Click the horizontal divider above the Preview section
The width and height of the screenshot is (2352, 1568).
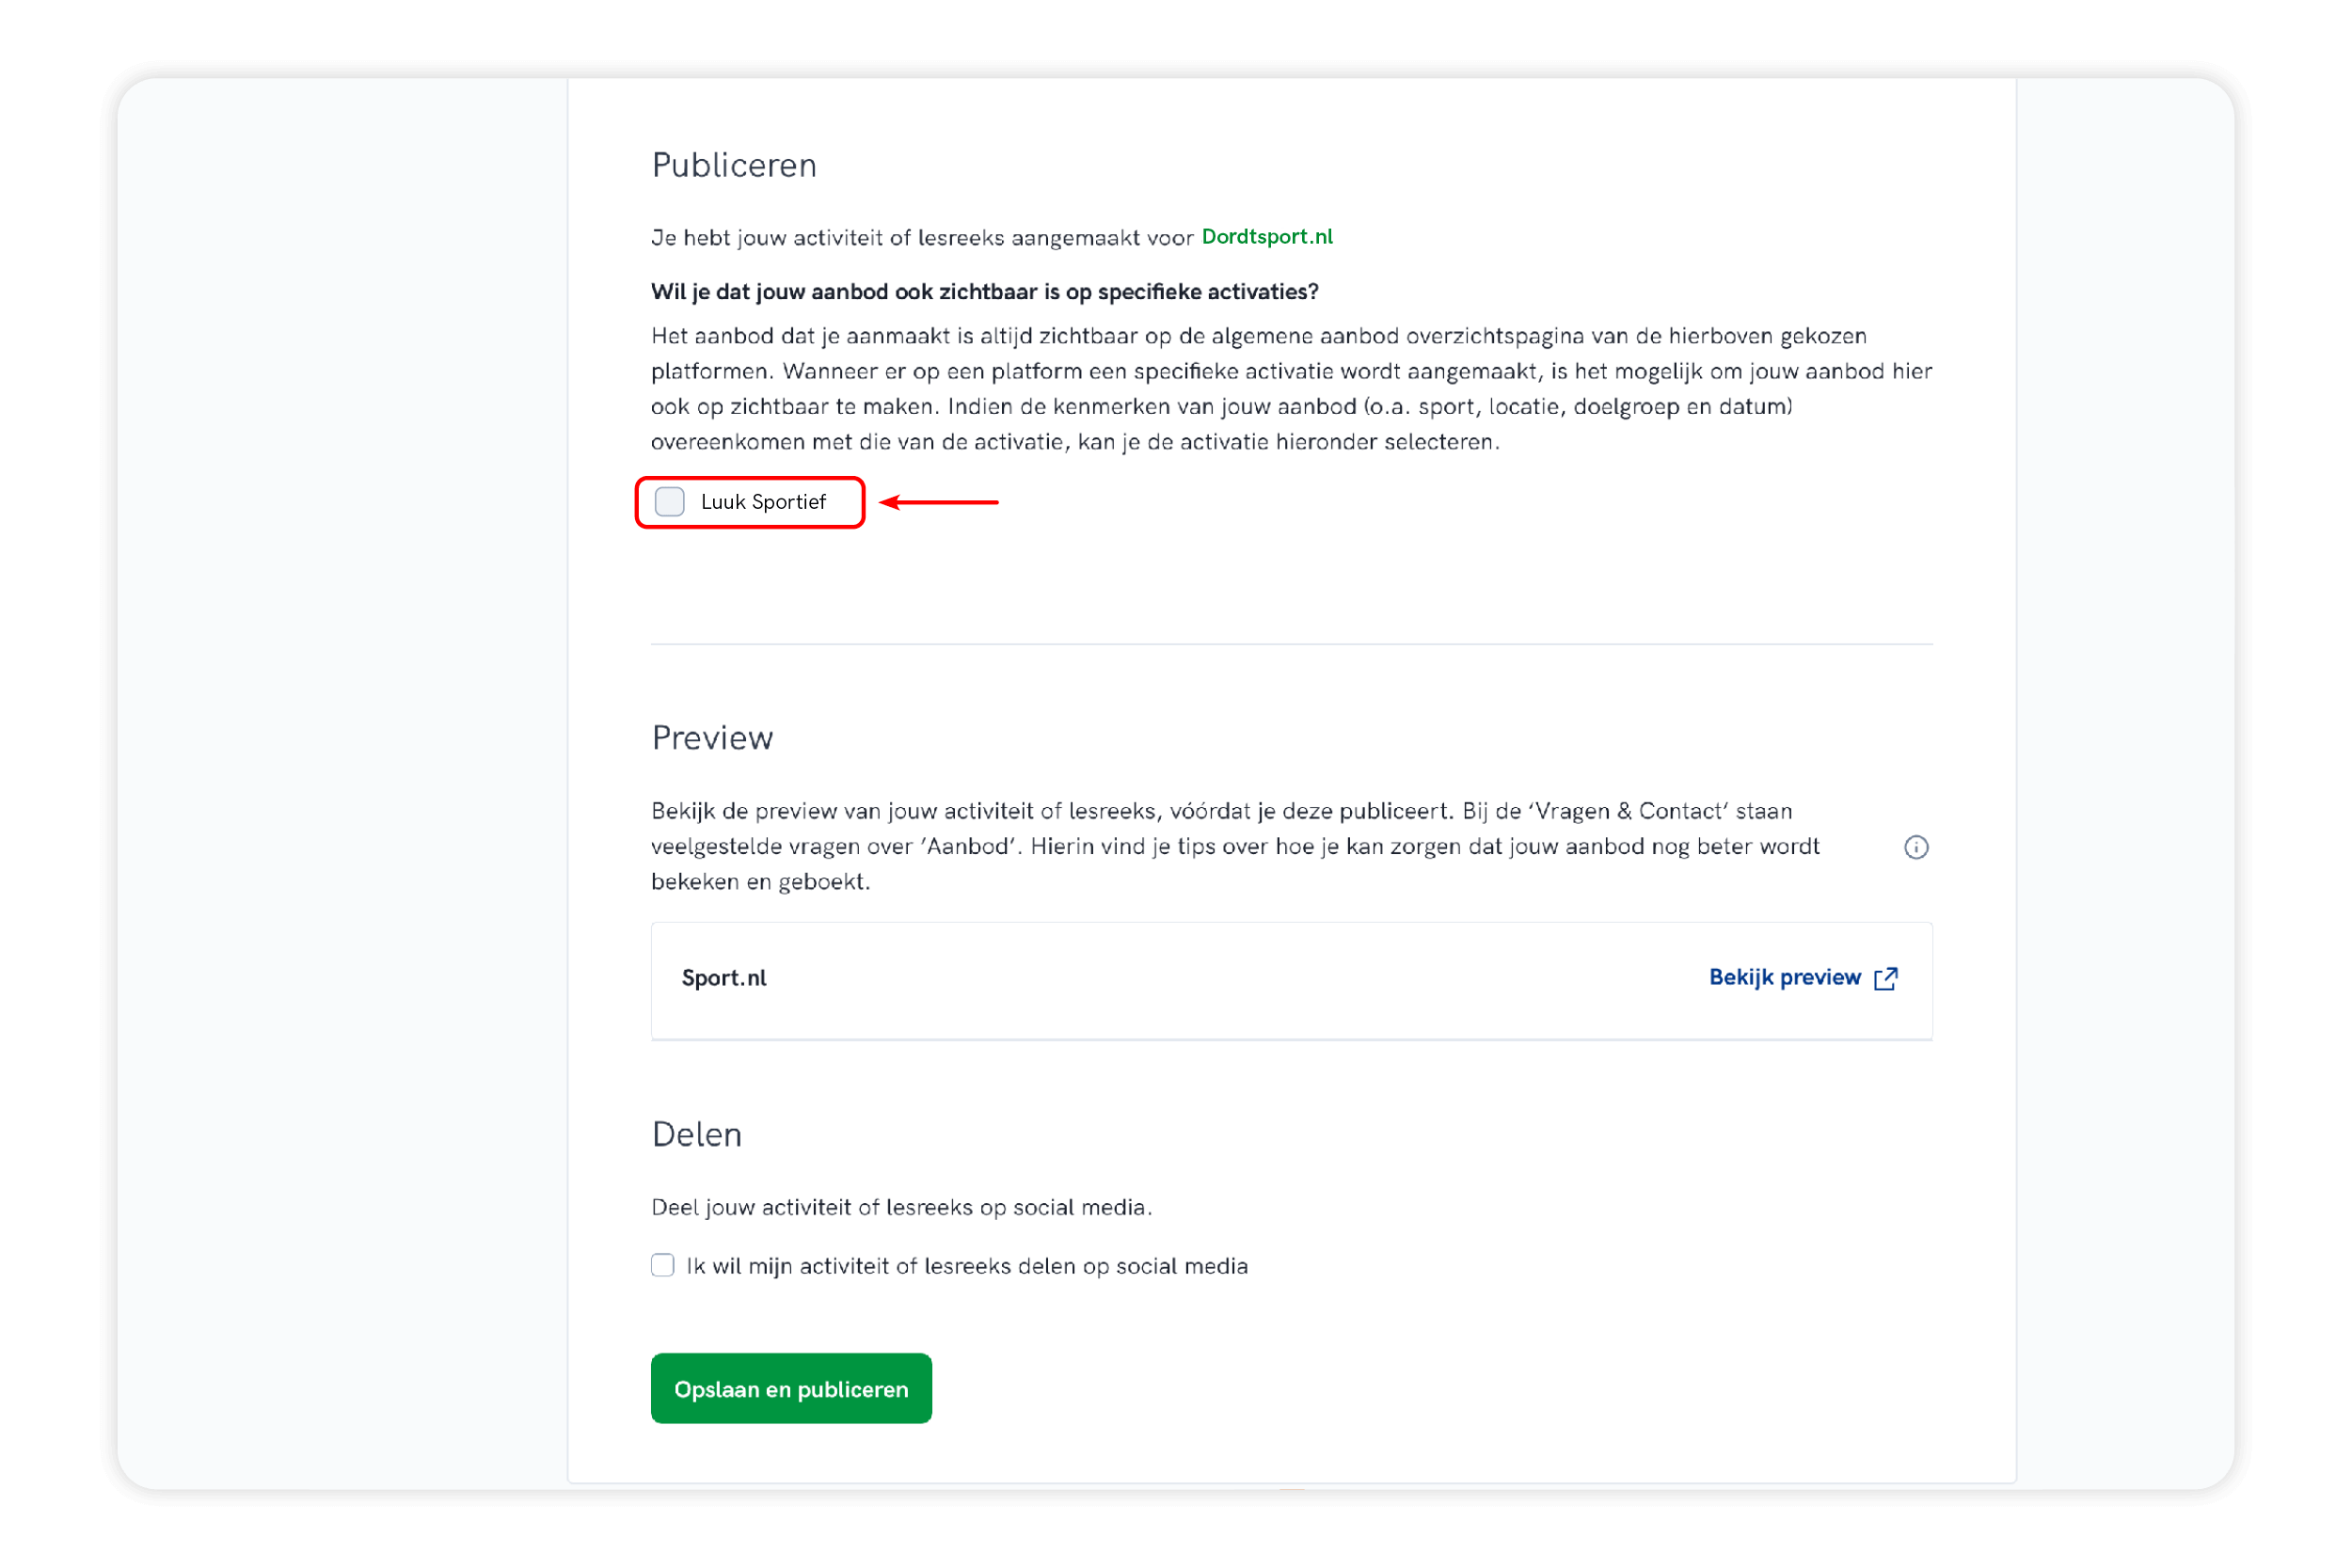pos(1290,644)
